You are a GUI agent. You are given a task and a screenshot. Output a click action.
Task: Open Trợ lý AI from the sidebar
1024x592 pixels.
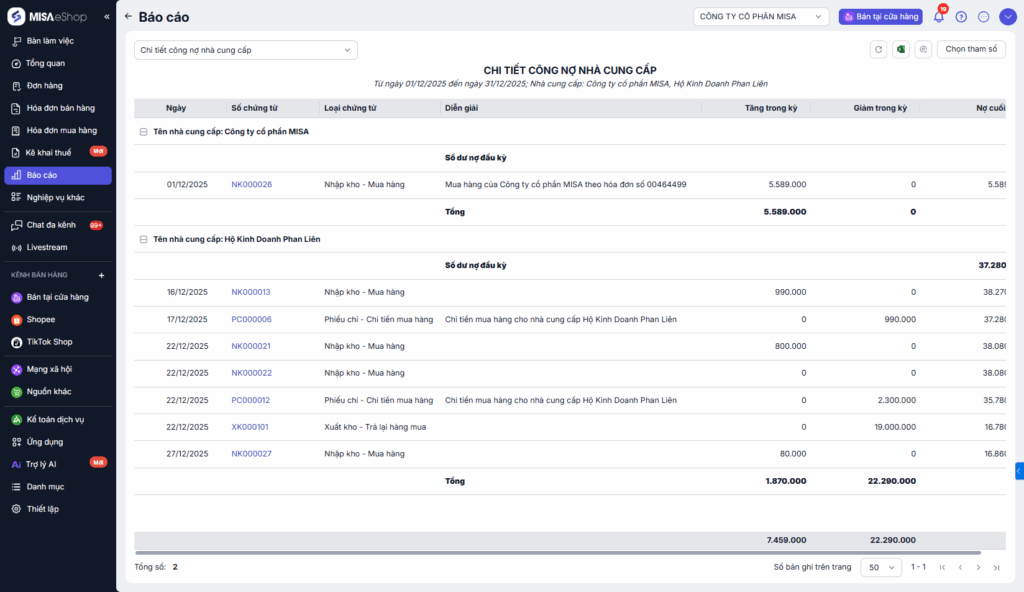42,464
